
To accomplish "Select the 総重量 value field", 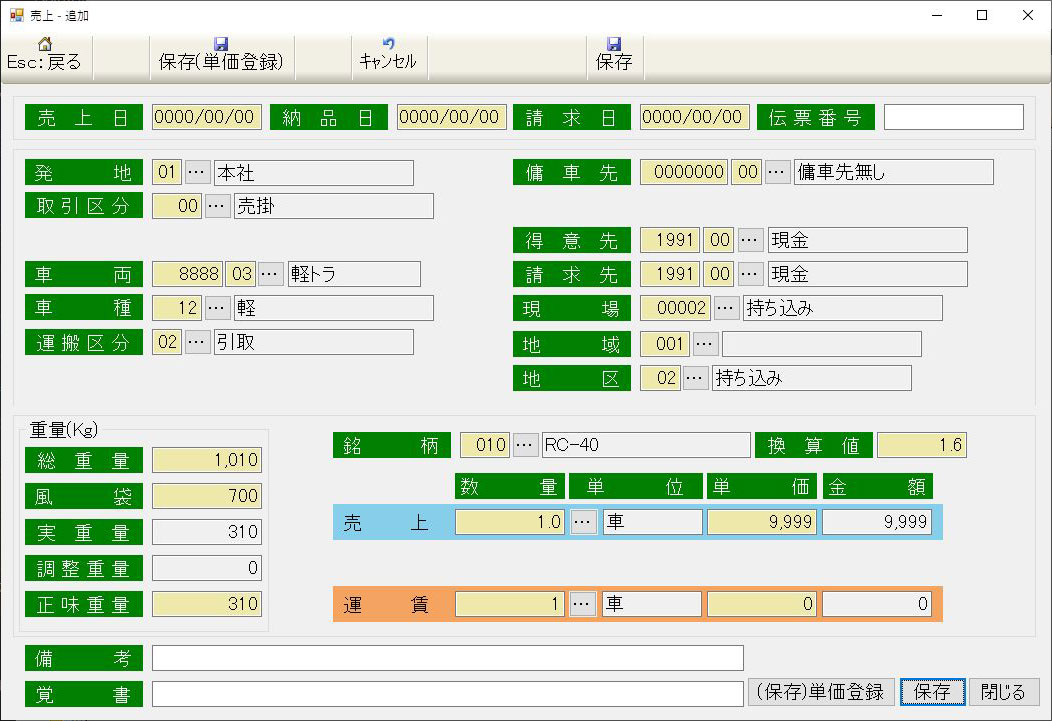I will tap(206, 460).
